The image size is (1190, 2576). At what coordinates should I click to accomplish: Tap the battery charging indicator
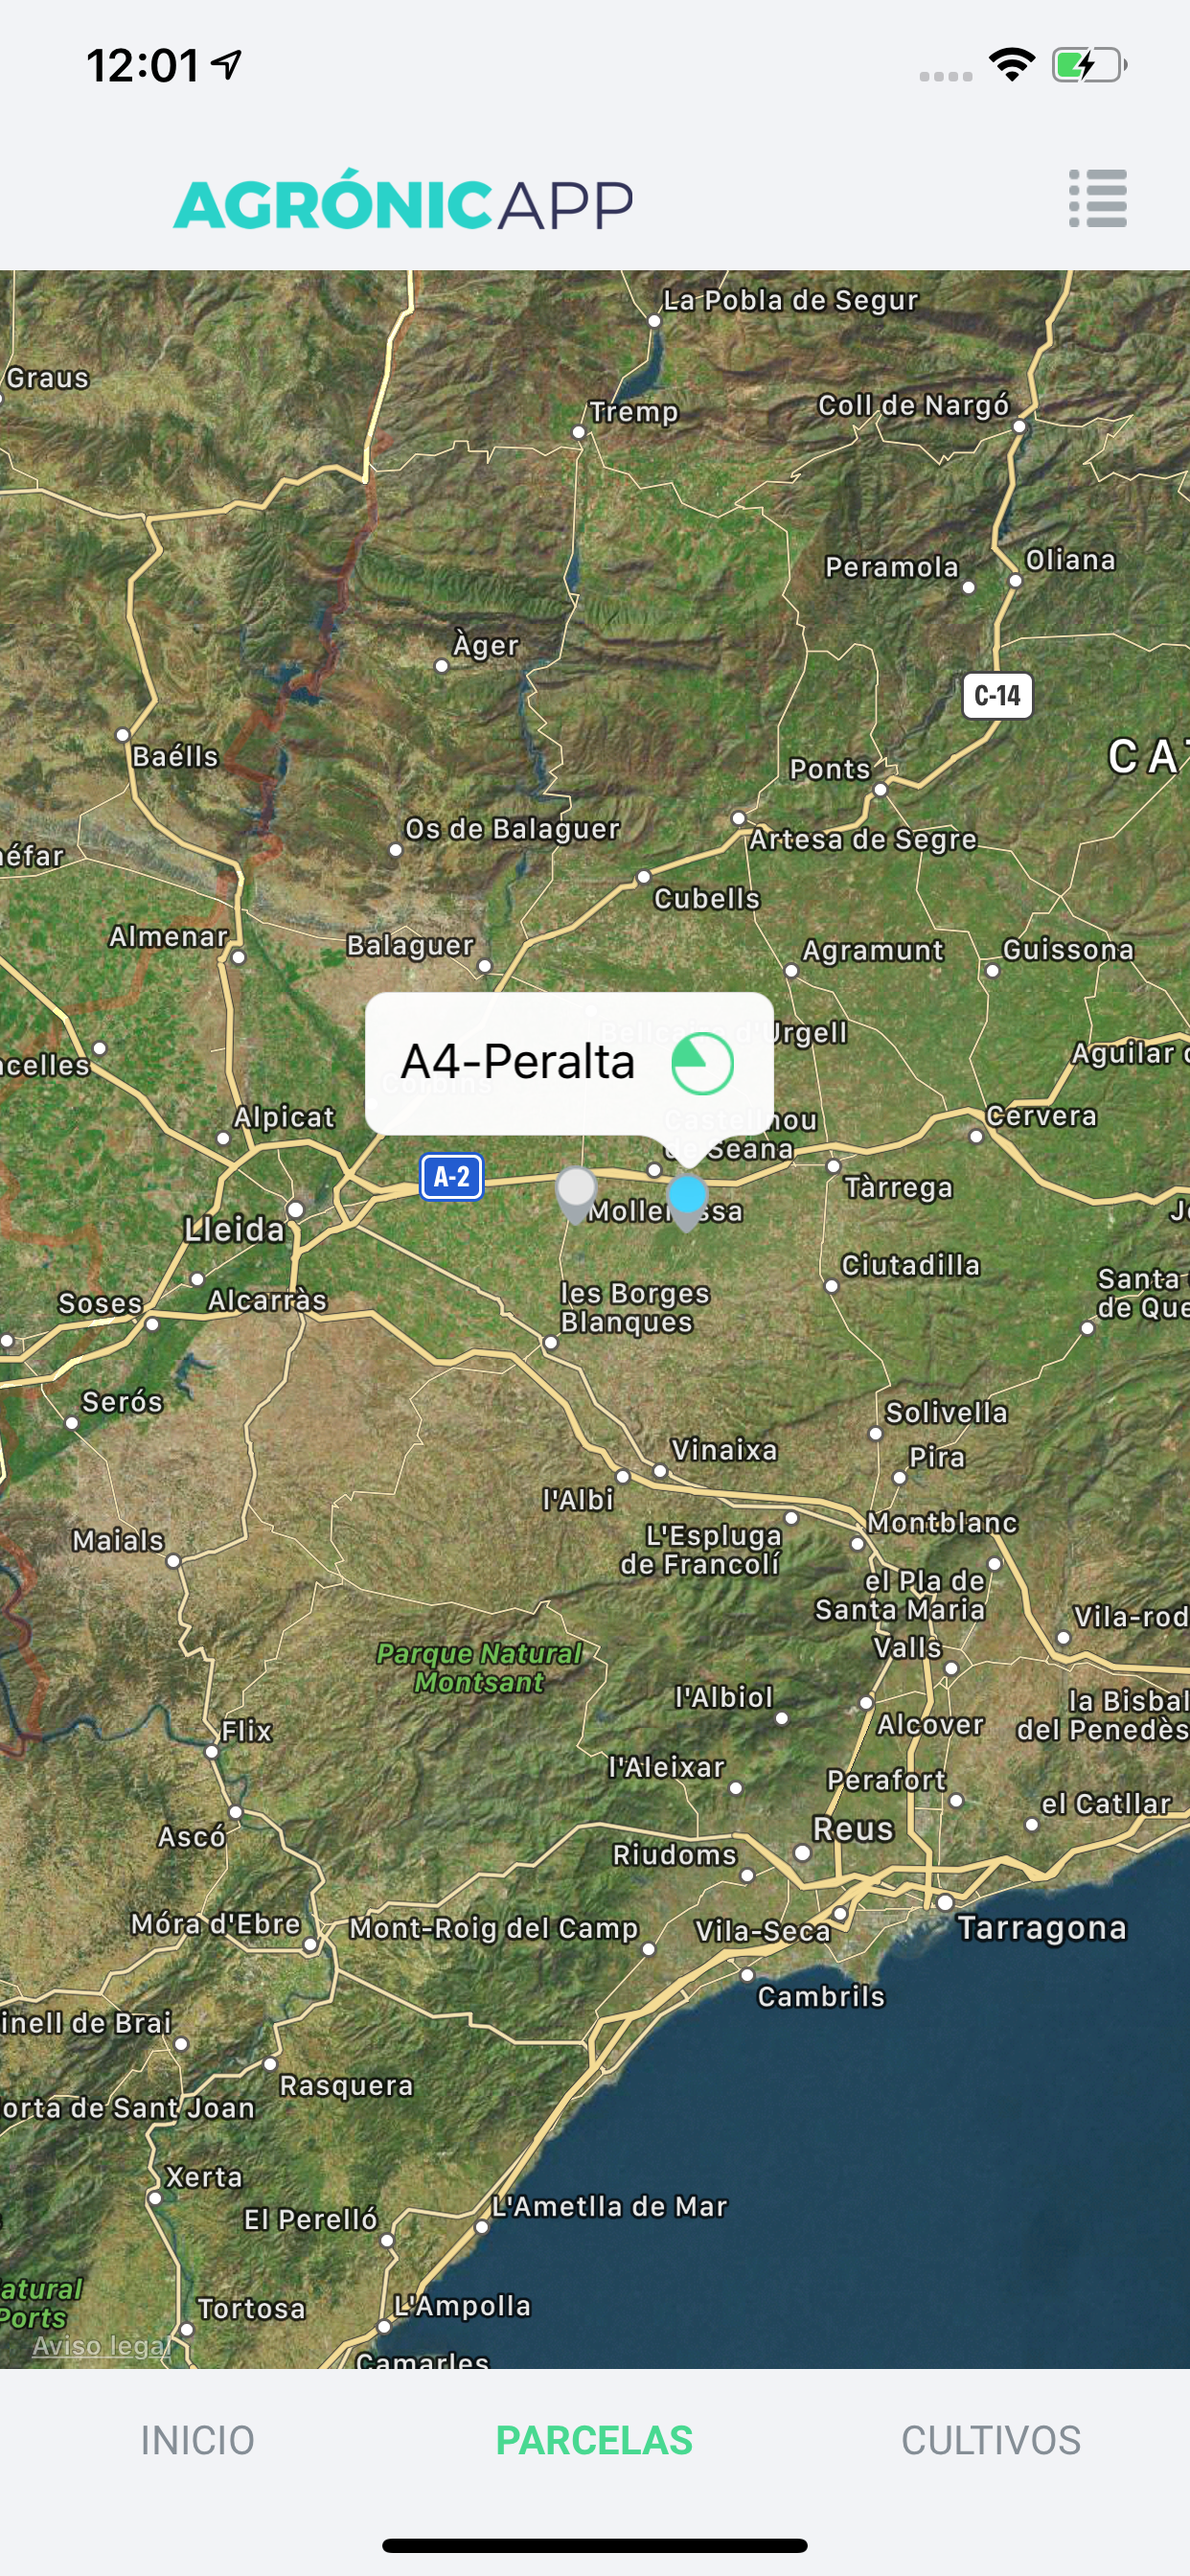click(x=1089, y=66)
